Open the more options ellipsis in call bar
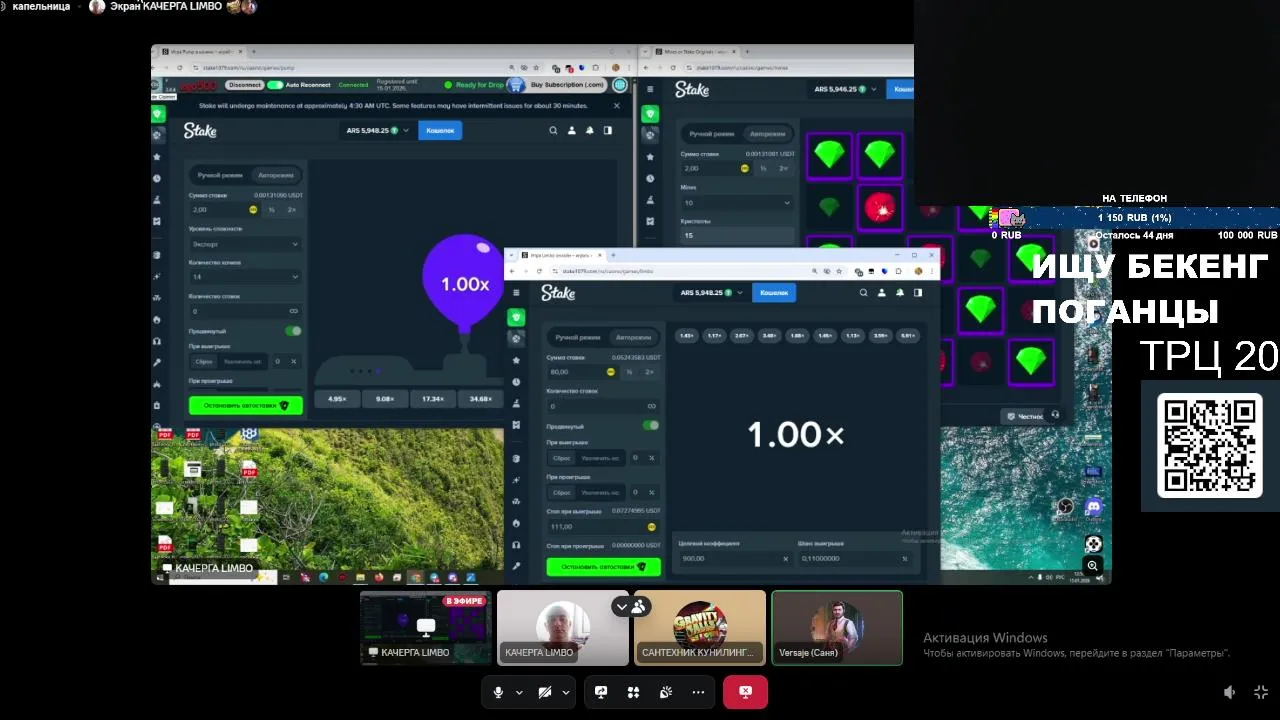This screenshot has height=720, width=1280. [698, 692]
